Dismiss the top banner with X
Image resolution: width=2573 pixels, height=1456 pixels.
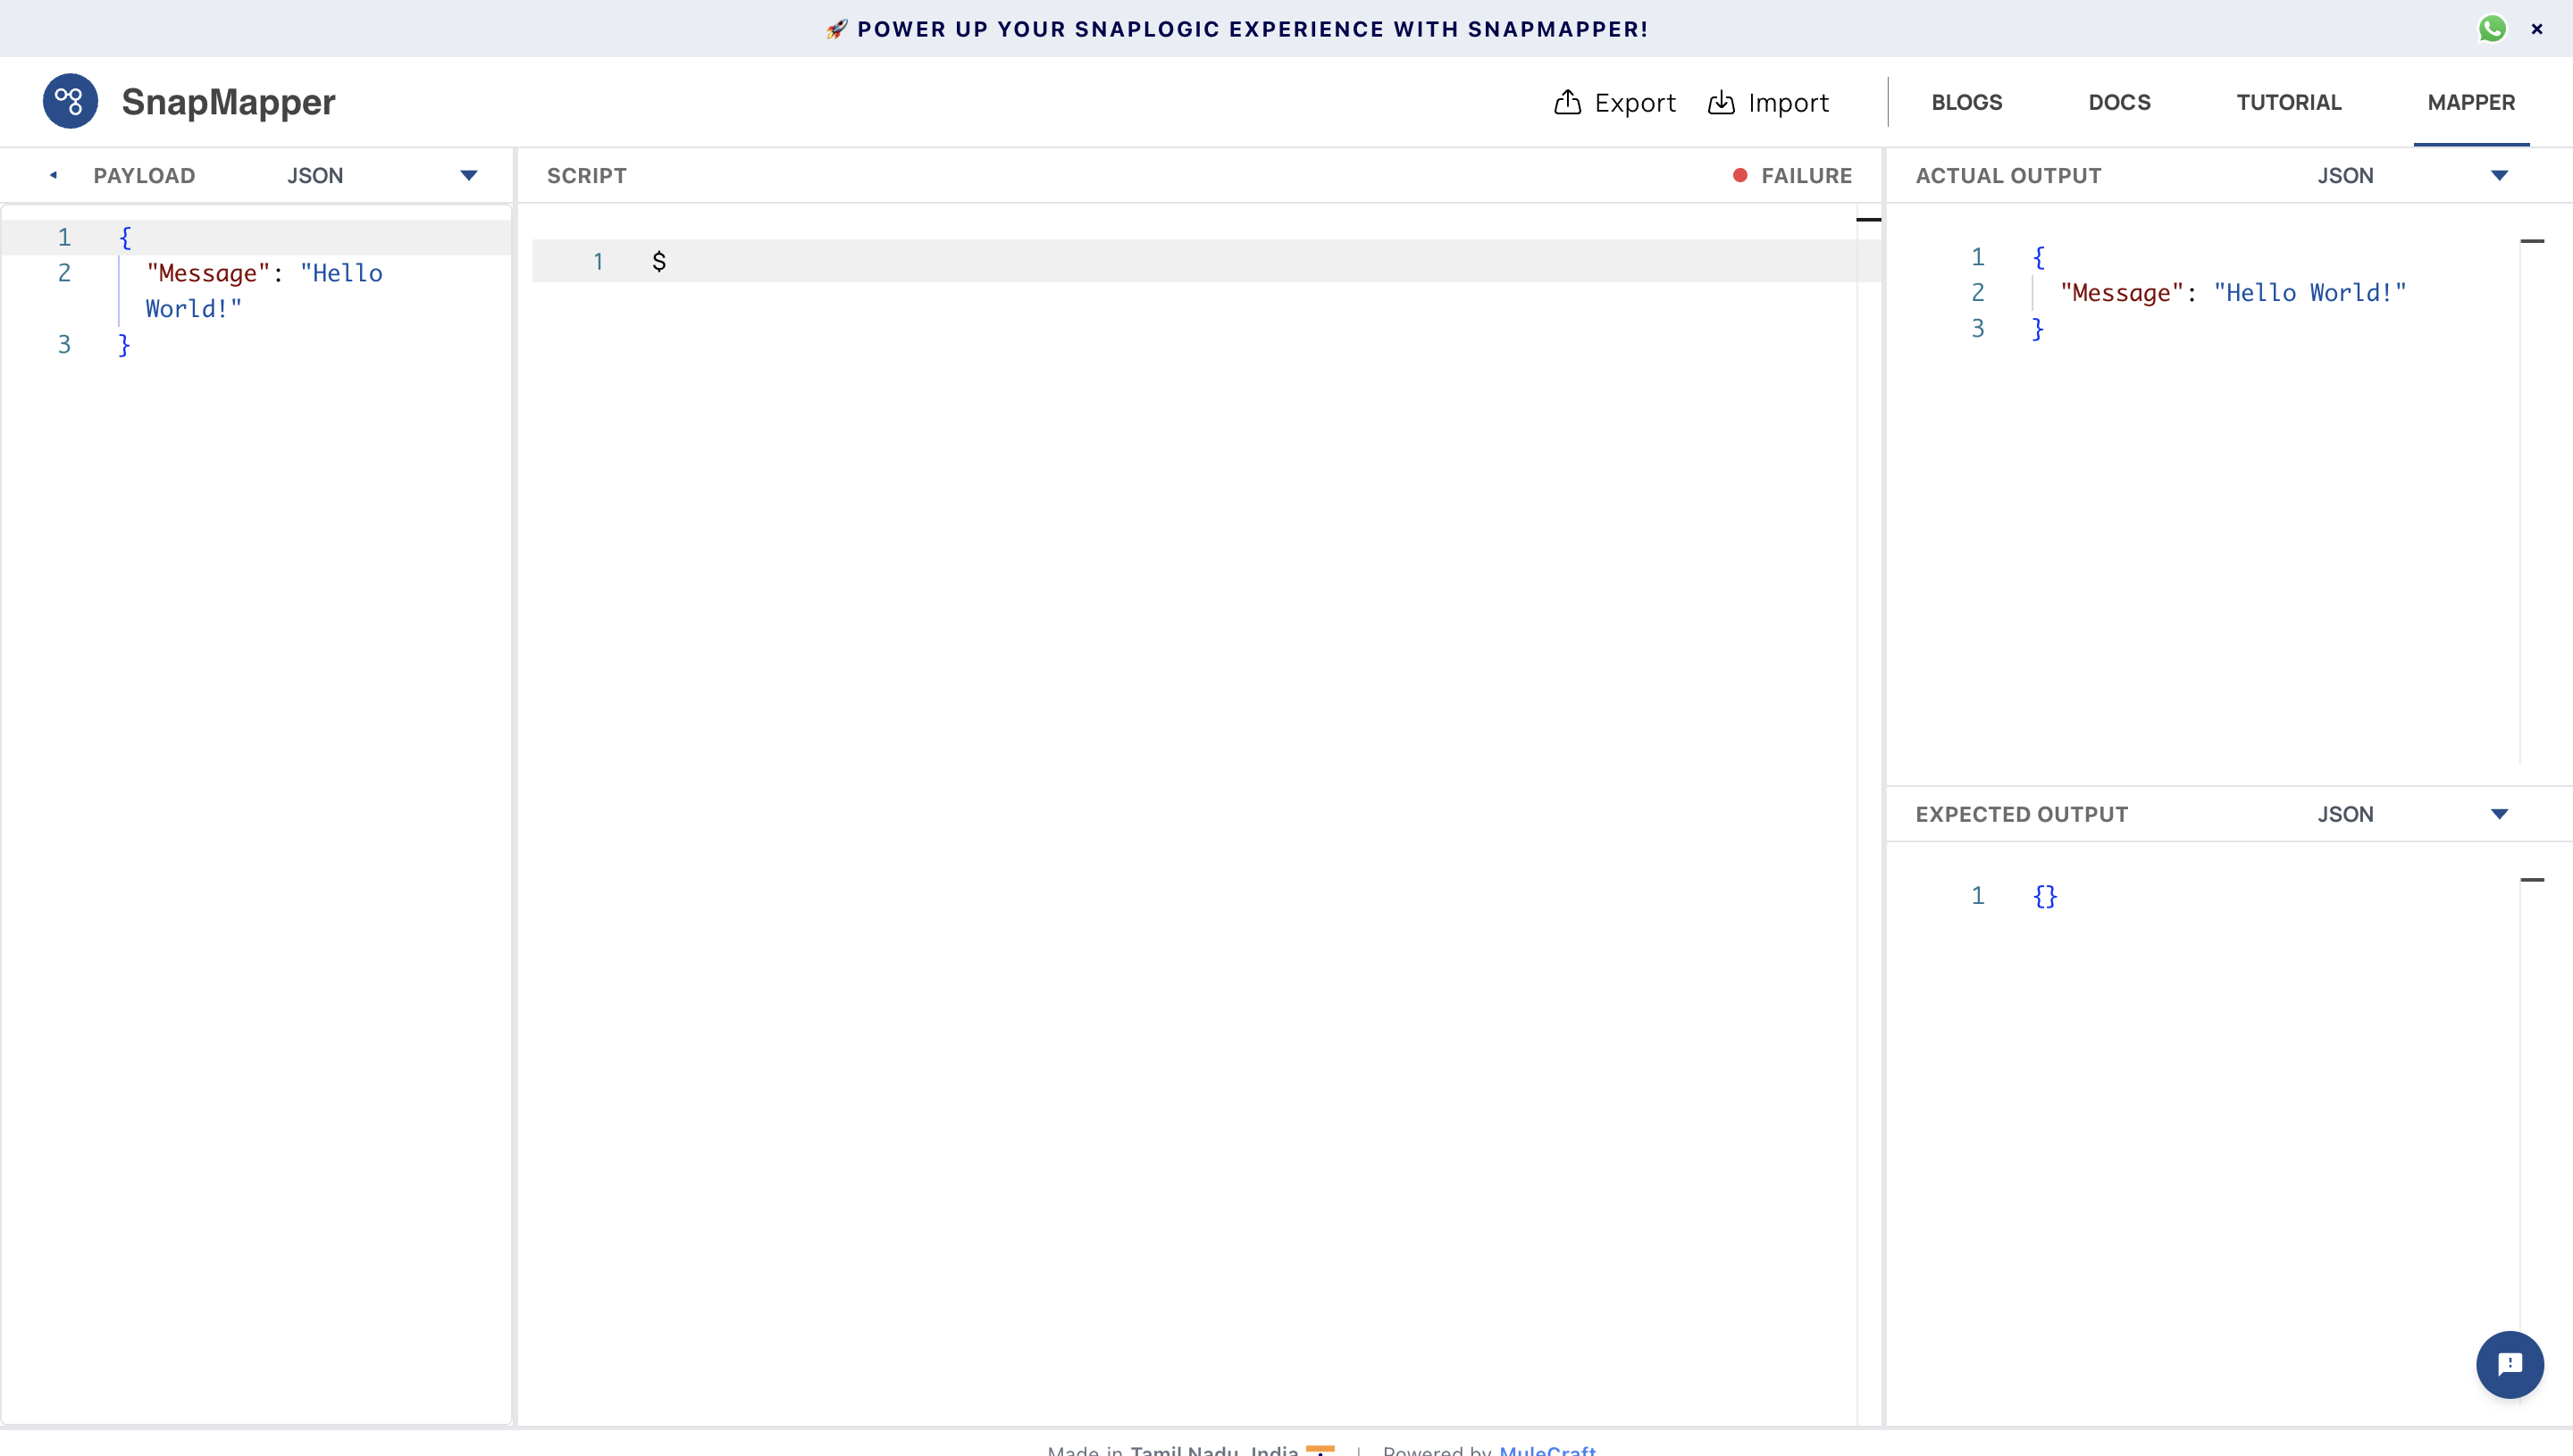(x=2537, y=29)
